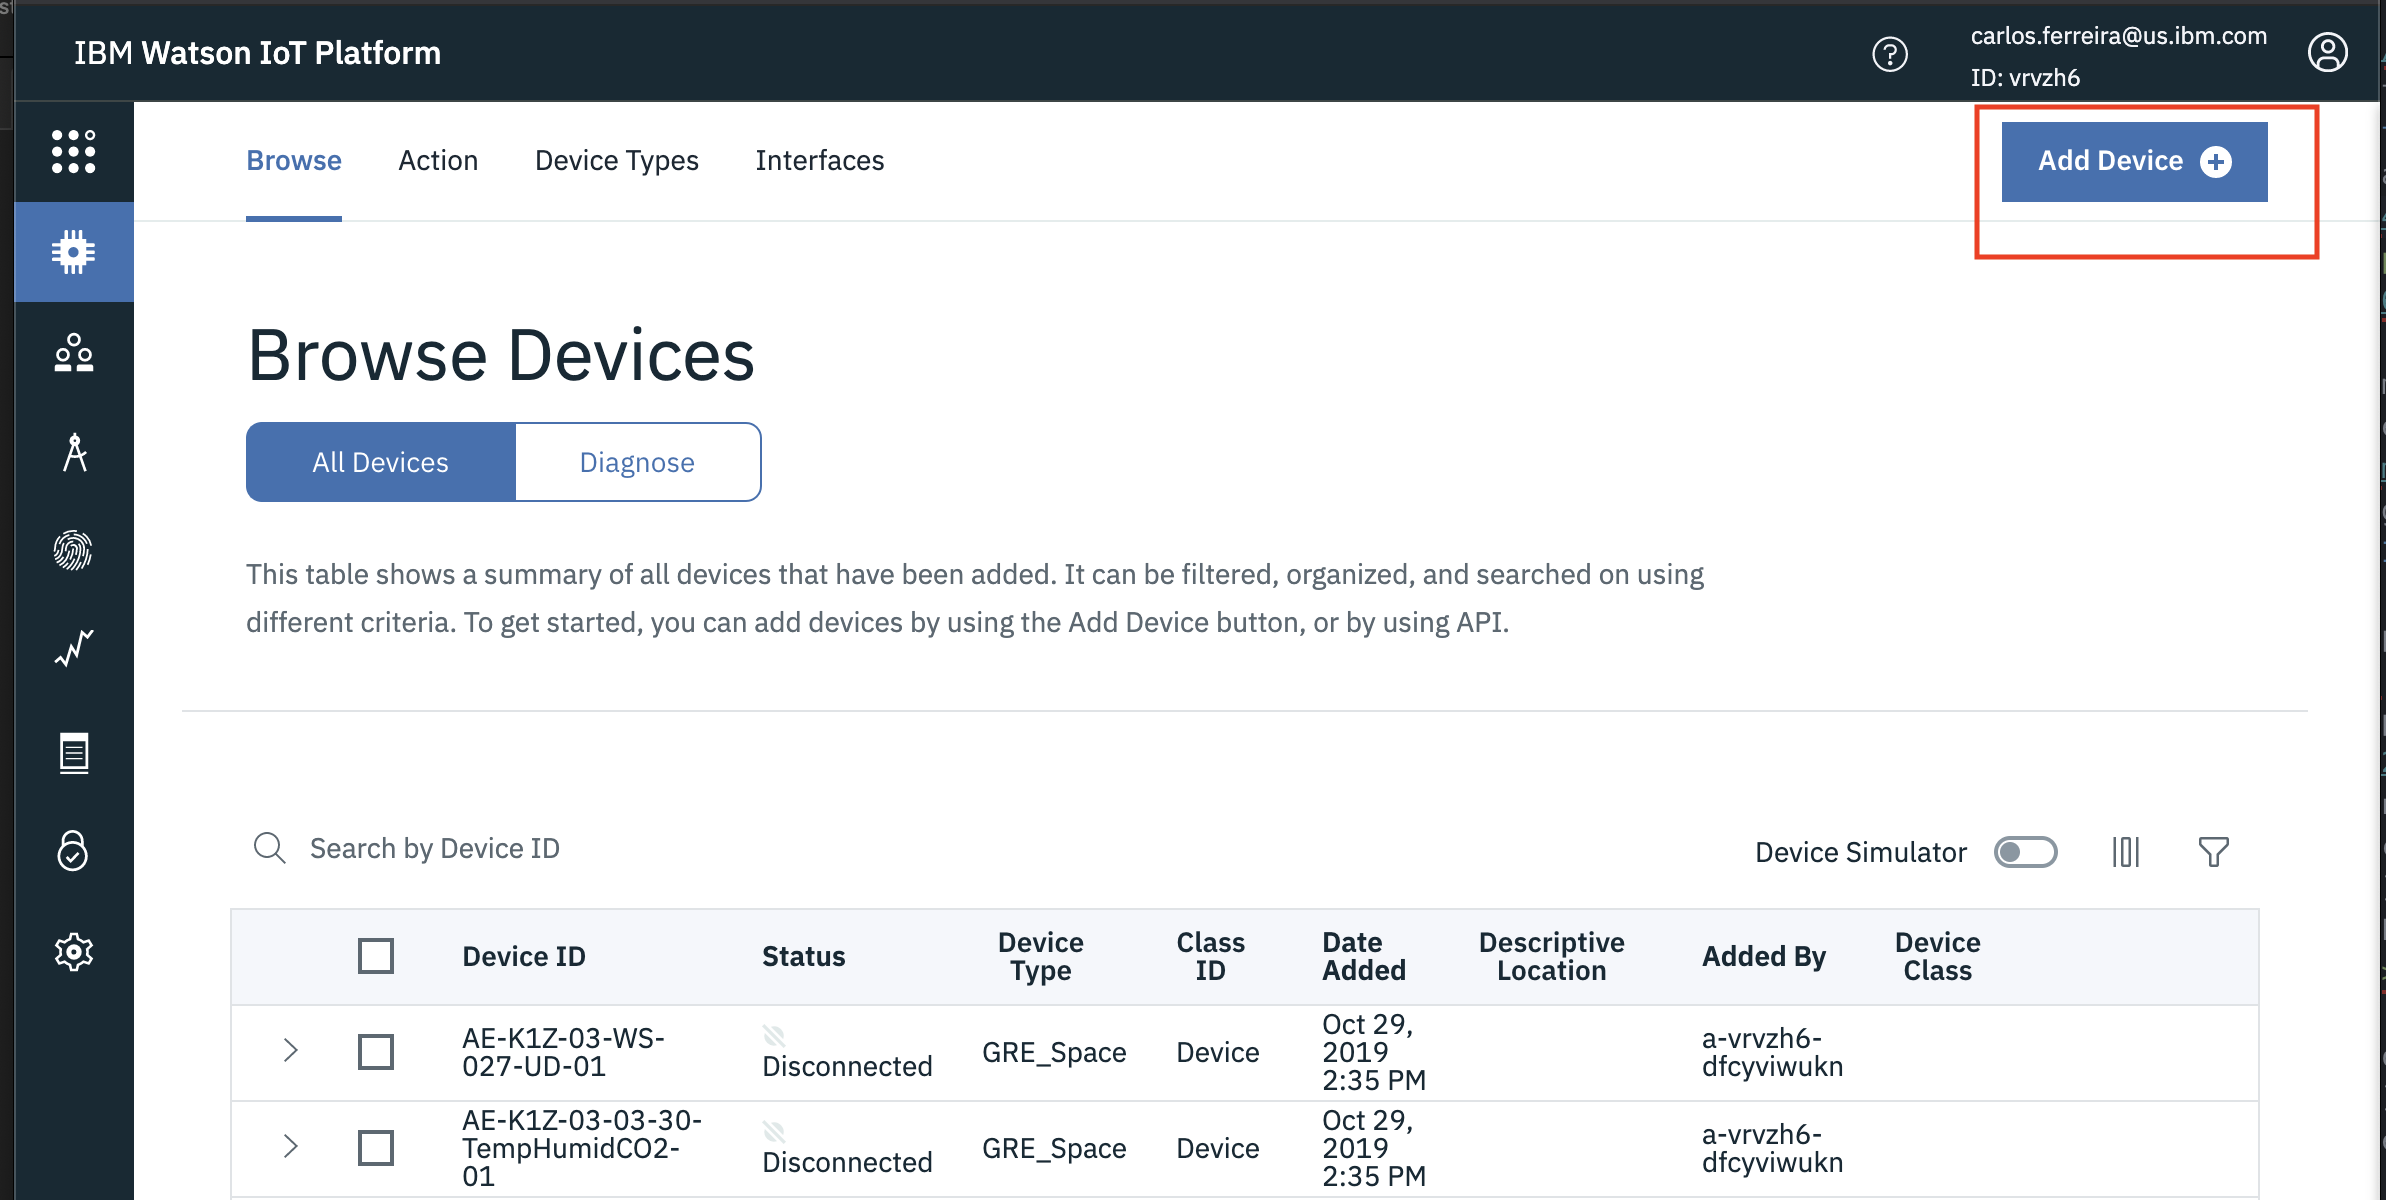Expand the AE-K1Z-03-03-30-TempHumidCO2-01 row

coord(291,1146)
